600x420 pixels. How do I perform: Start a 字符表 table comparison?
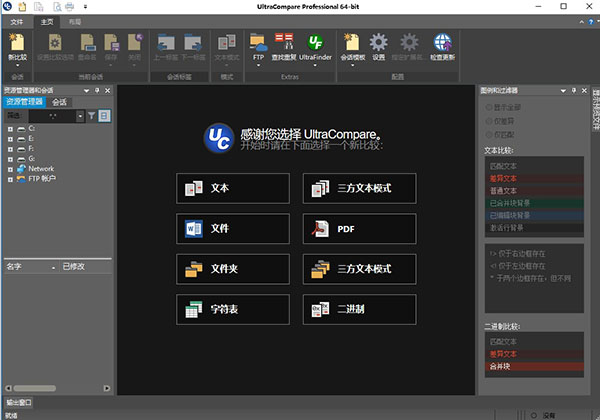point(233,309)
